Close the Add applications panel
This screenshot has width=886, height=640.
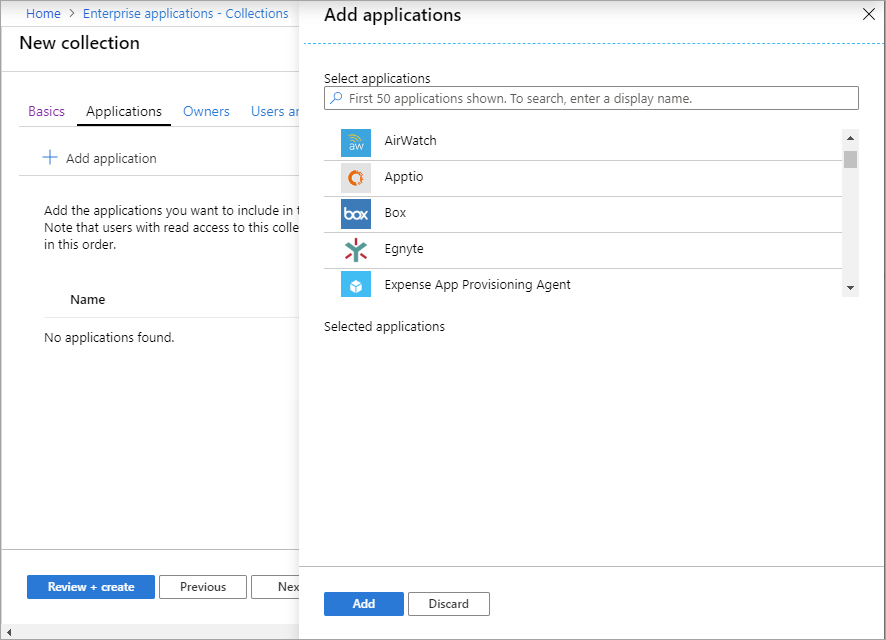click(x=868, y=15)
